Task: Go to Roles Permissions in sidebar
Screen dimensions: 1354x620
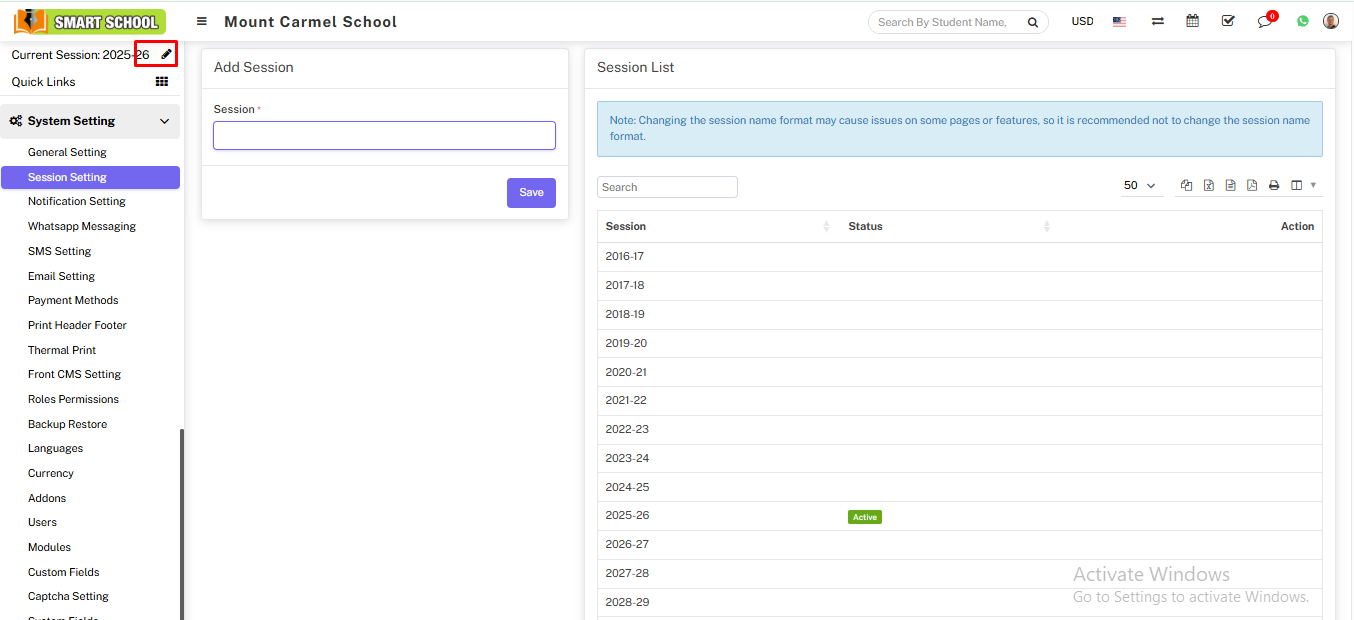Action: 73,399
